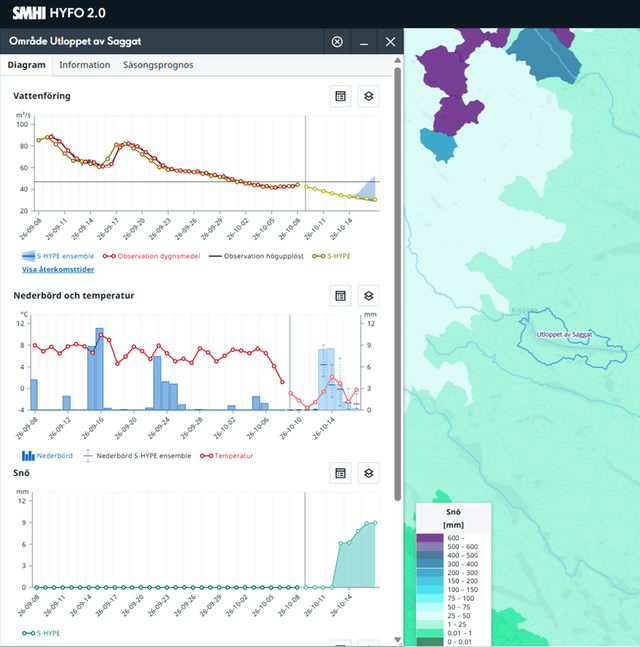The width and height of the screenshot is (640, 647).
Task: Click the circled X deselect area icon
Action: [337, 42]
